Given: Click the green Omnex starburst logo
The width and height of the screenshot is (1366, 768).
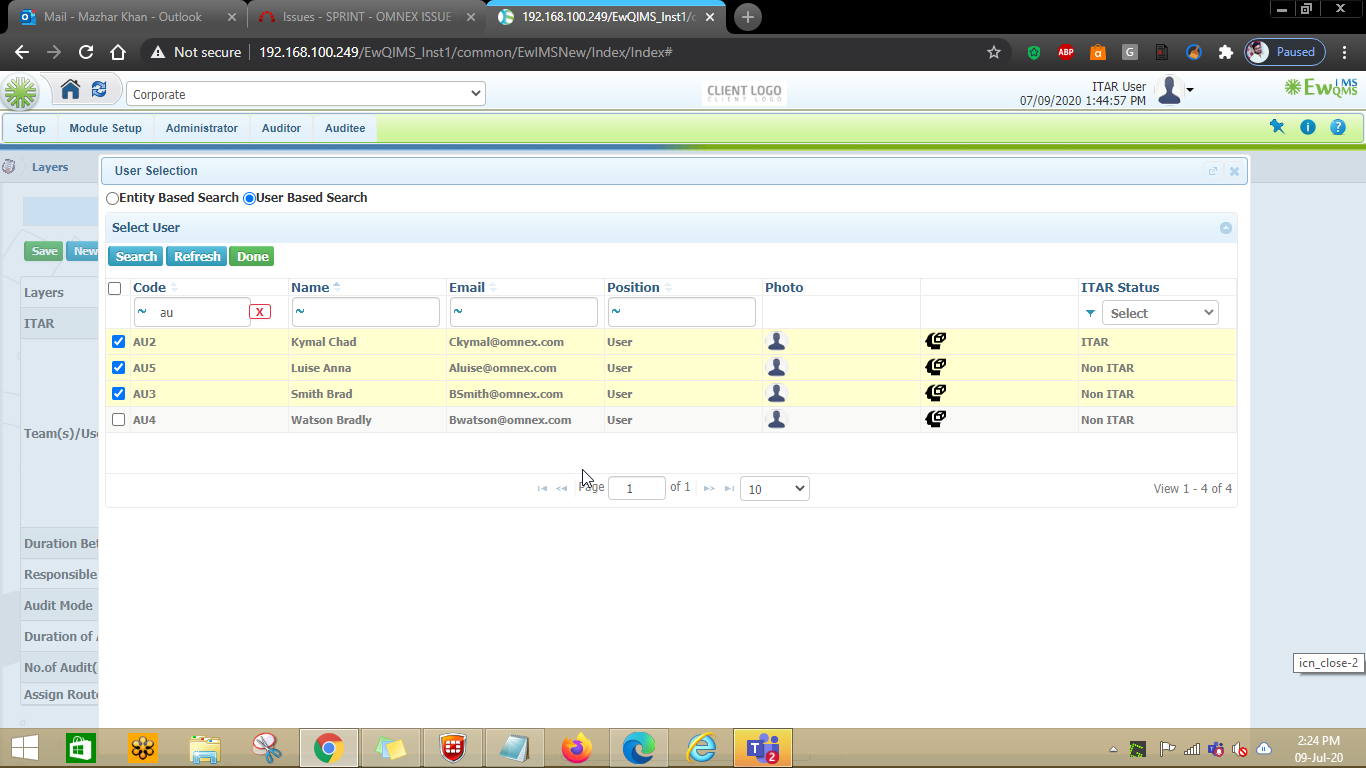Looking at the screenshot, I should (20, 93).
